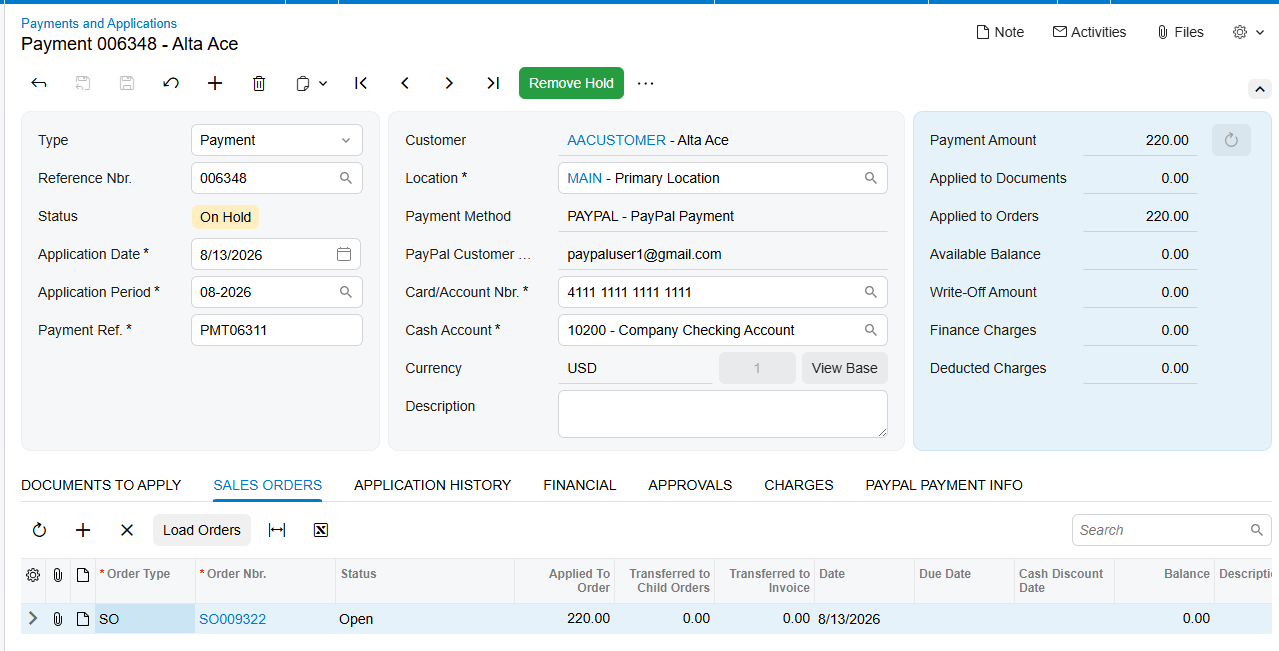Click into the Description text area
The image size is (1279, 651).
723,413
